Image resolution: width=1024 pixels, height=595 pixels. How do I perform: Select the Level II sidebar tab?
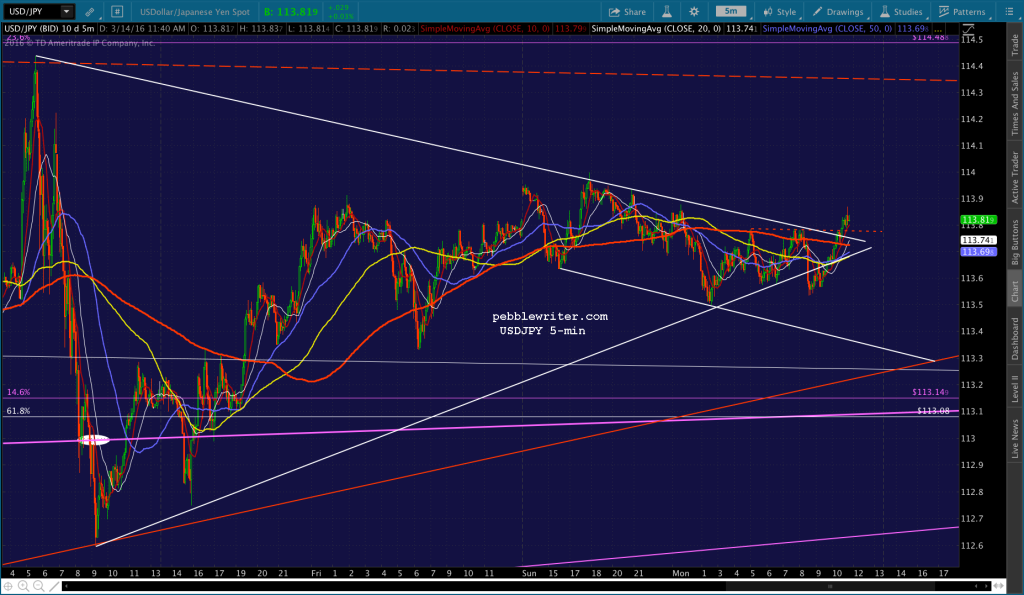(x=1015, y=389)
